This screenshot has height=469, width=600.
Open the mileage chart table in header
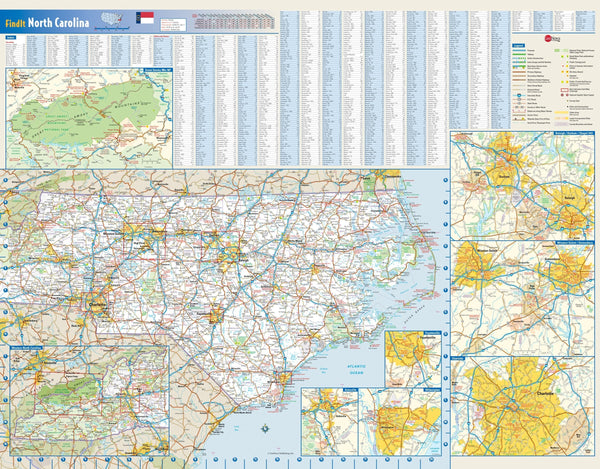click(234, 21)
